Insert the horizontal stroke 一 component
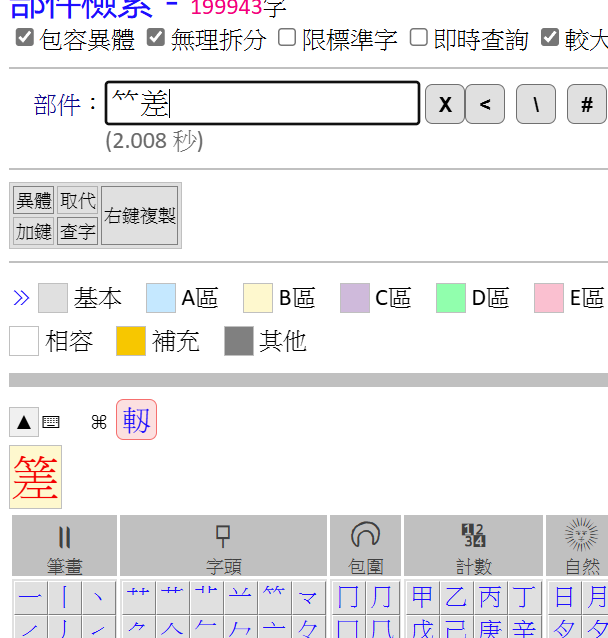Image resolution: width=608 pixels, height=638 pixels. [31, 598]
